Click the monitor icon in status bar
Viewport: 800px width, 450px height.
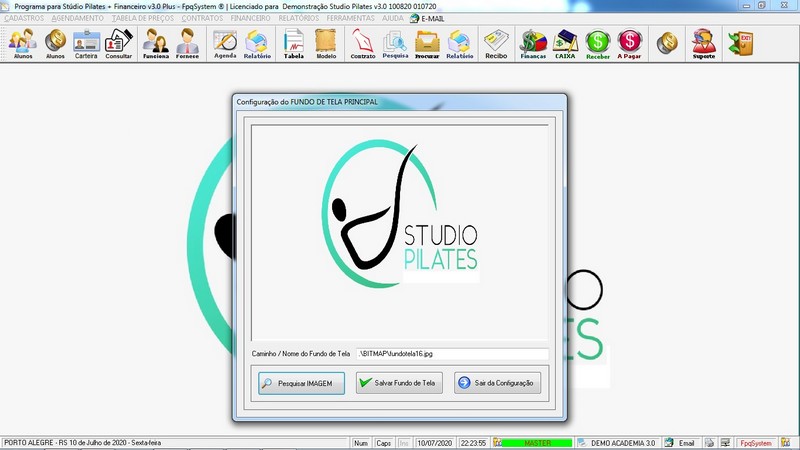tap(725, 443)
